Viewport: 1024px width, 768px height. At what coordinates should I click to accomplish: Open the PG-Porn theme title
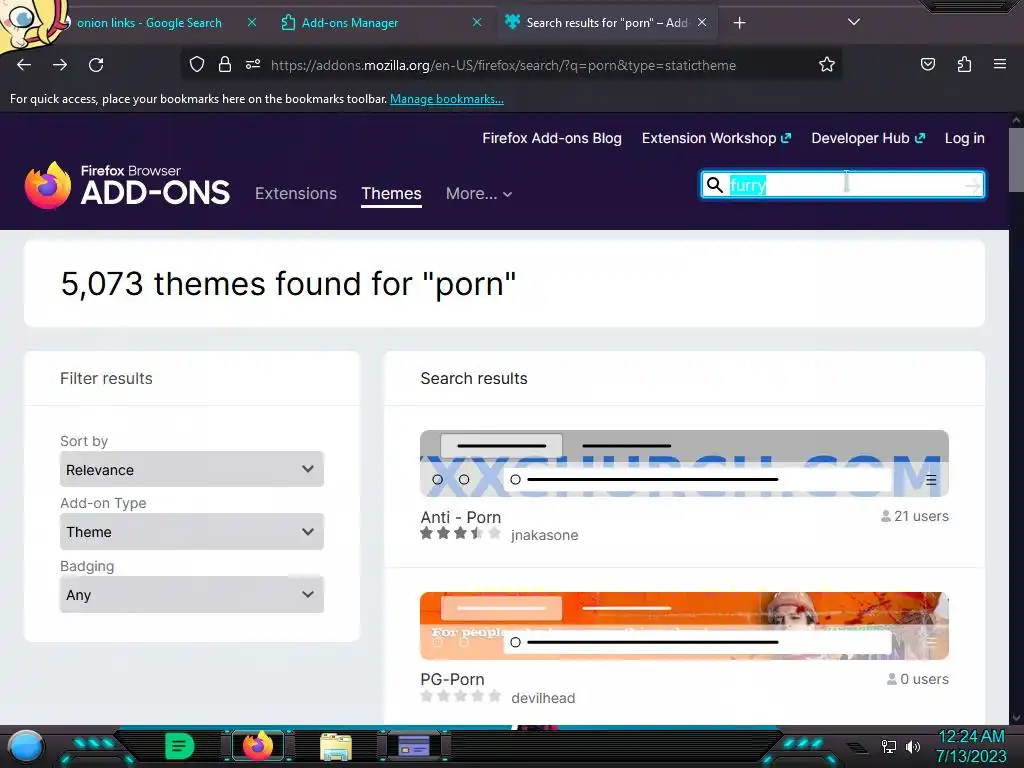[x=452, y=679]
